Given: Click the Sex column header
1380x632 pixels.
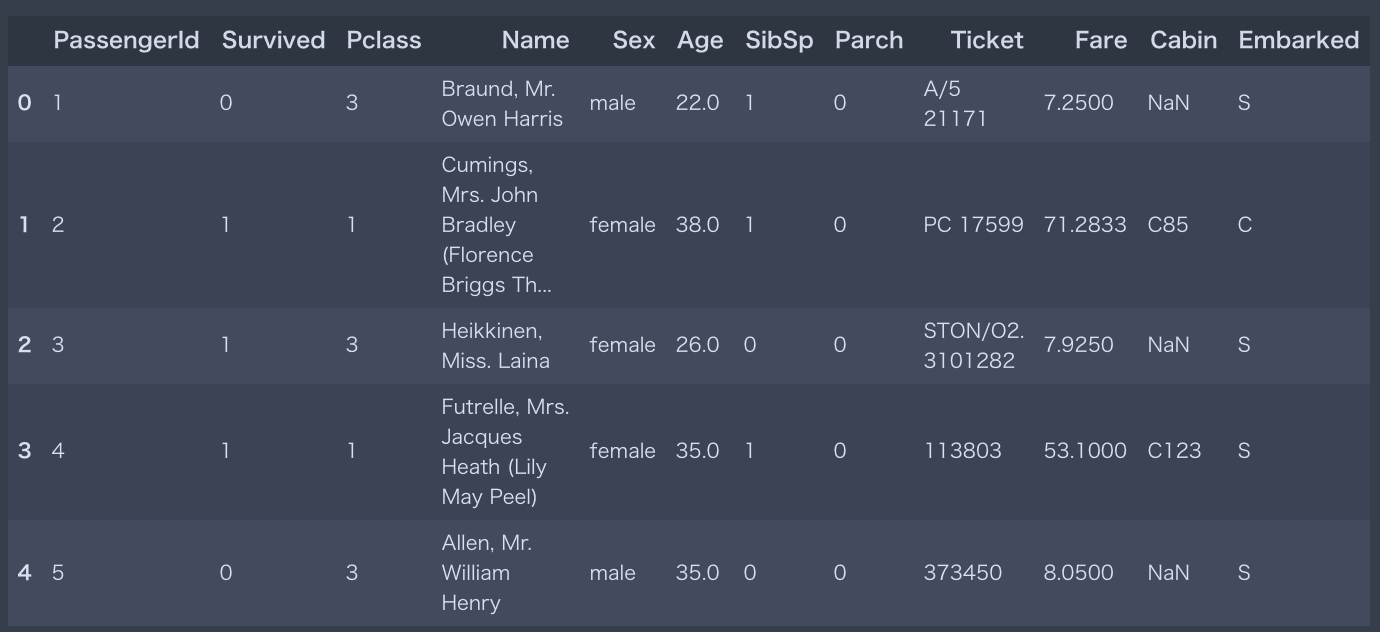Looking at the screenshot, I should [x=634, y=40].
